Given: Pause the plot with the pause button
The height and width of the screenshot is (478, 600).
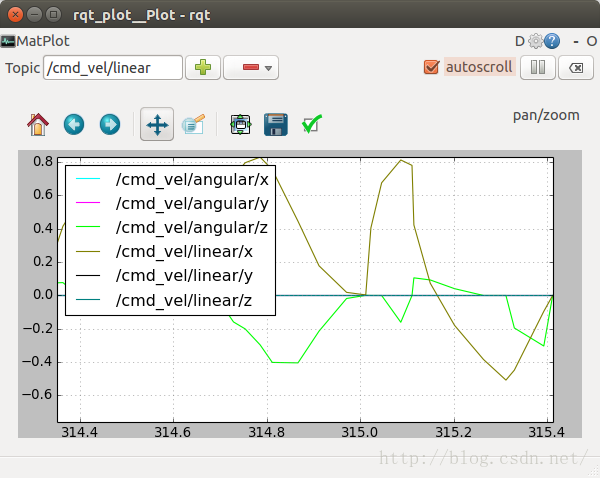Looking at the screenshot, I should tap(538, 67).
